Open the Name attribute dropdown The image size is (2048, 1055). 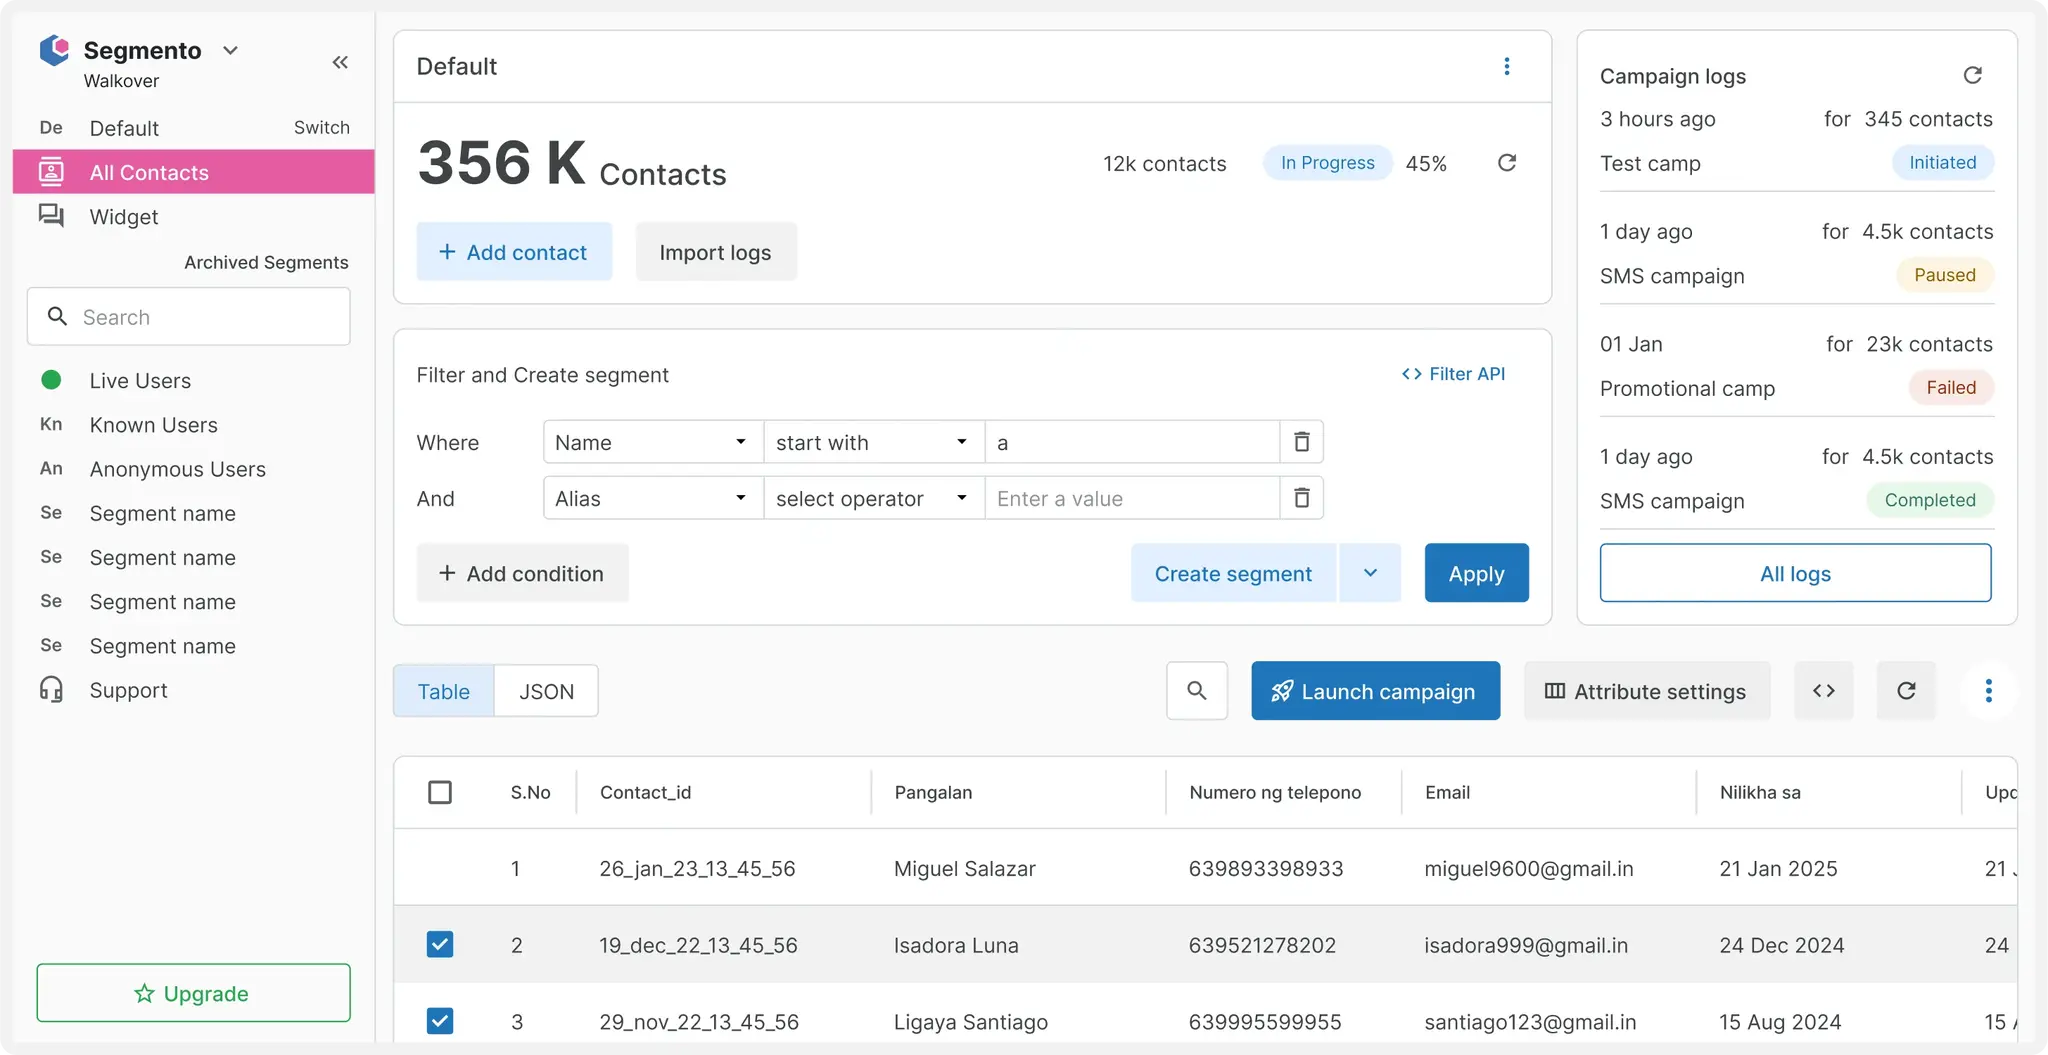tap(652, 442)
